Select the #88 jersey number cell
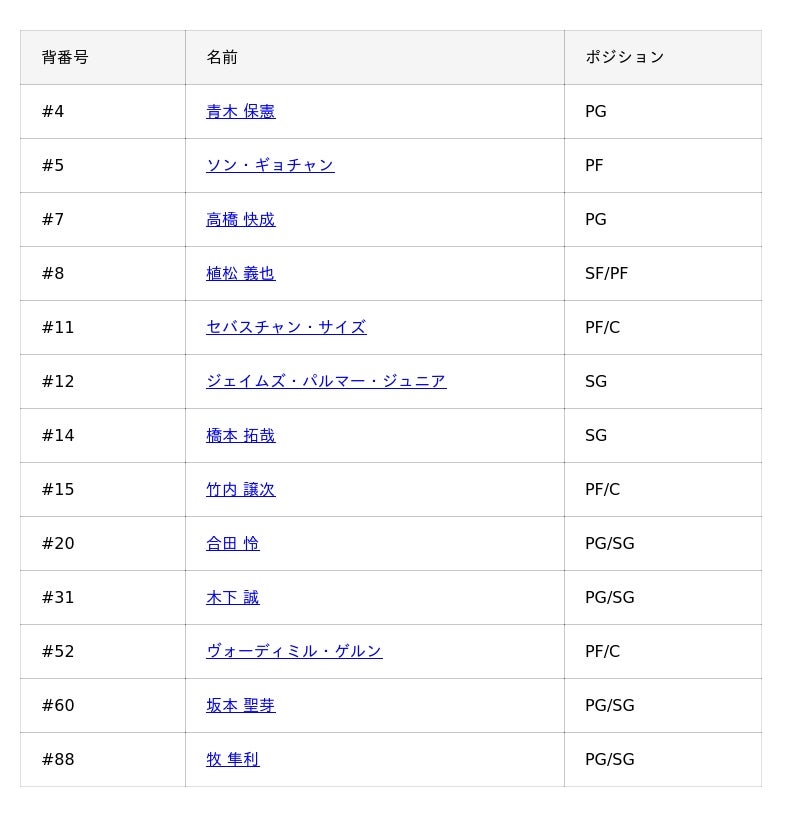Image resolution: width=800 pixels, height=817 pixels. 103,760
